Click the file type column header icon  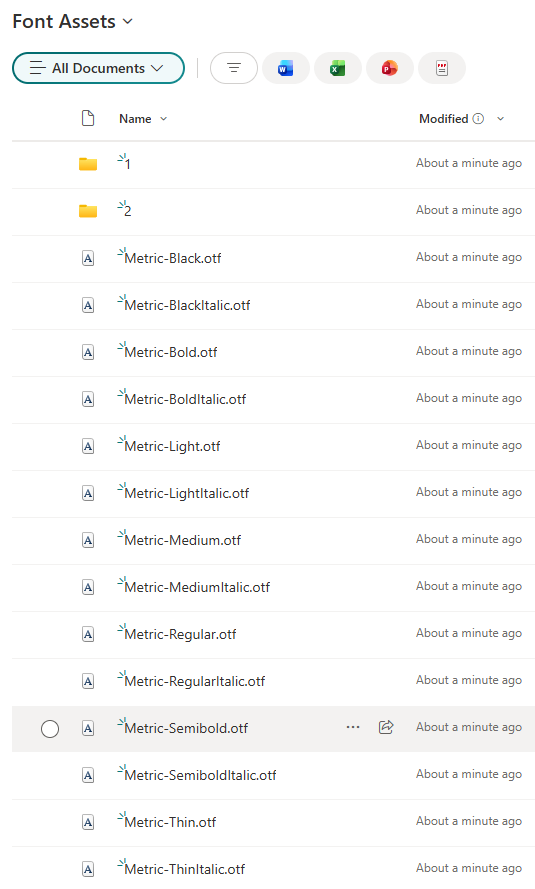(88, 118)
